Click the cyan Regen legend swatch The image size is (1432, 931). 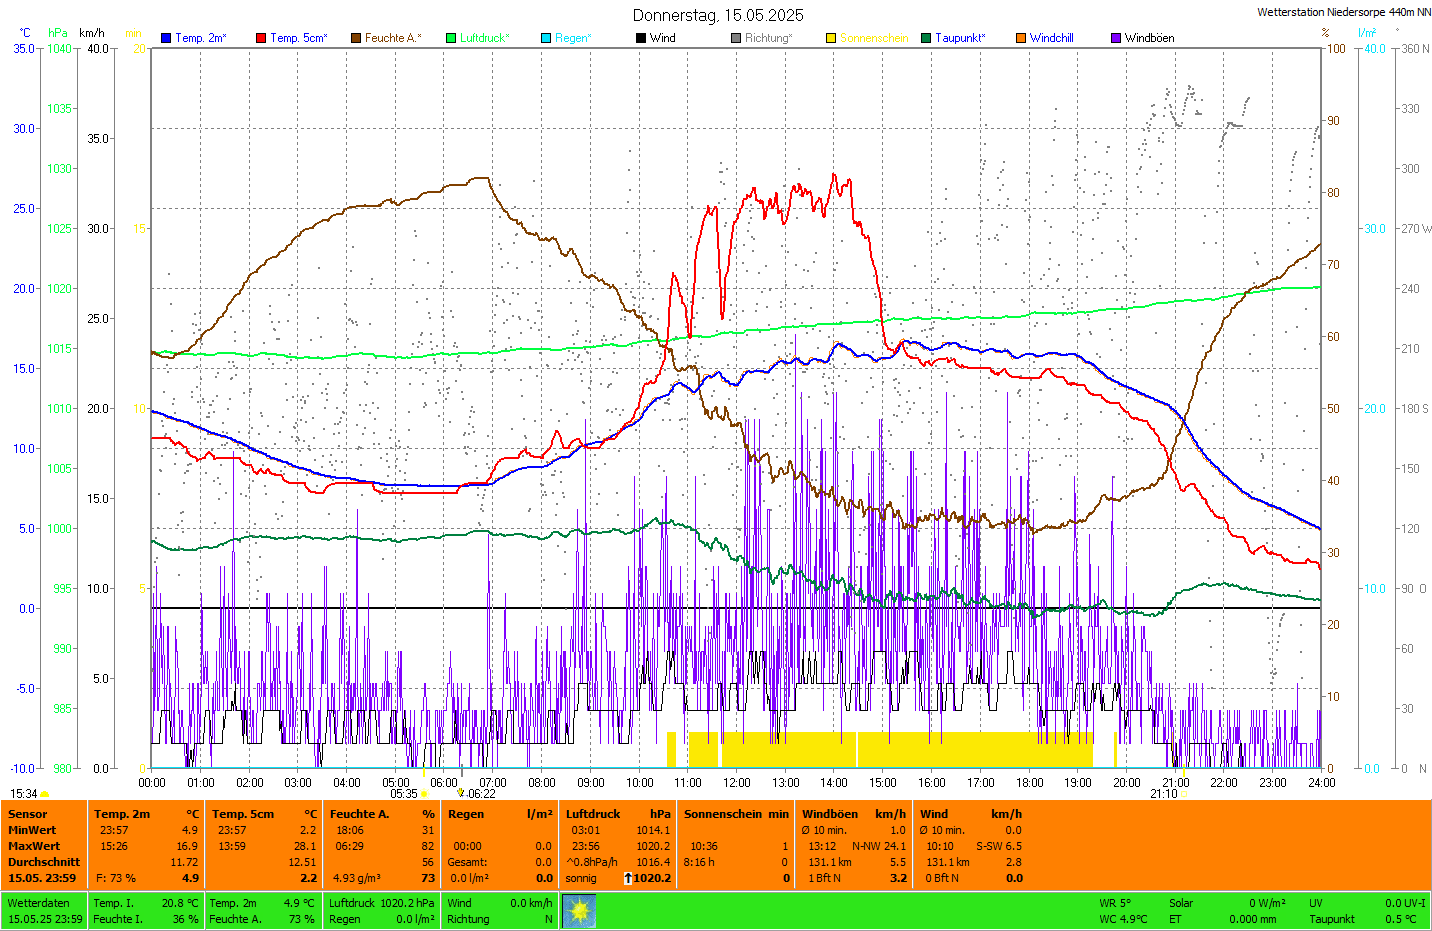point(546,38)
